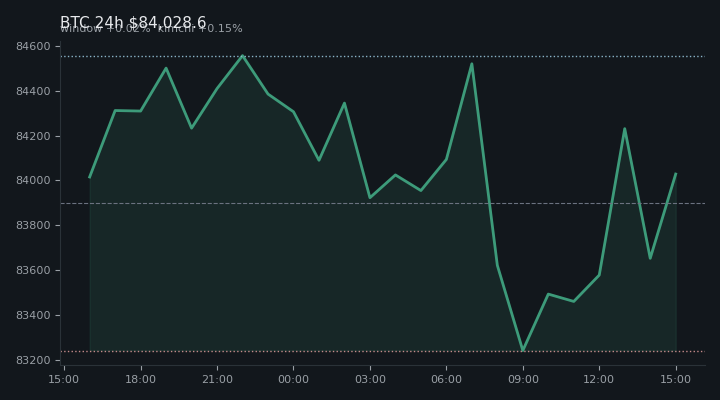
Task: Click the y-axis label "84000"
Action: pos(33,180)
